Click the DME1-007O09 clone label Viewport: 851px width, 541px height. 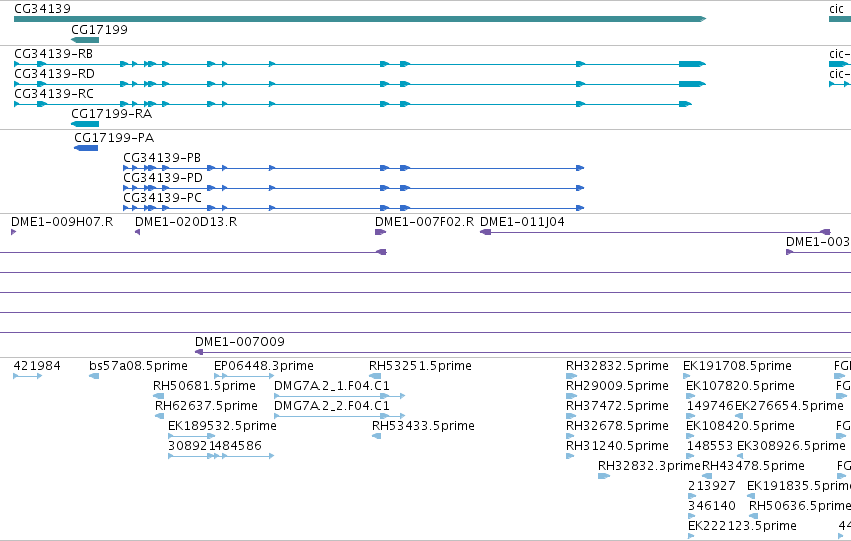click(x=239, y=342)
